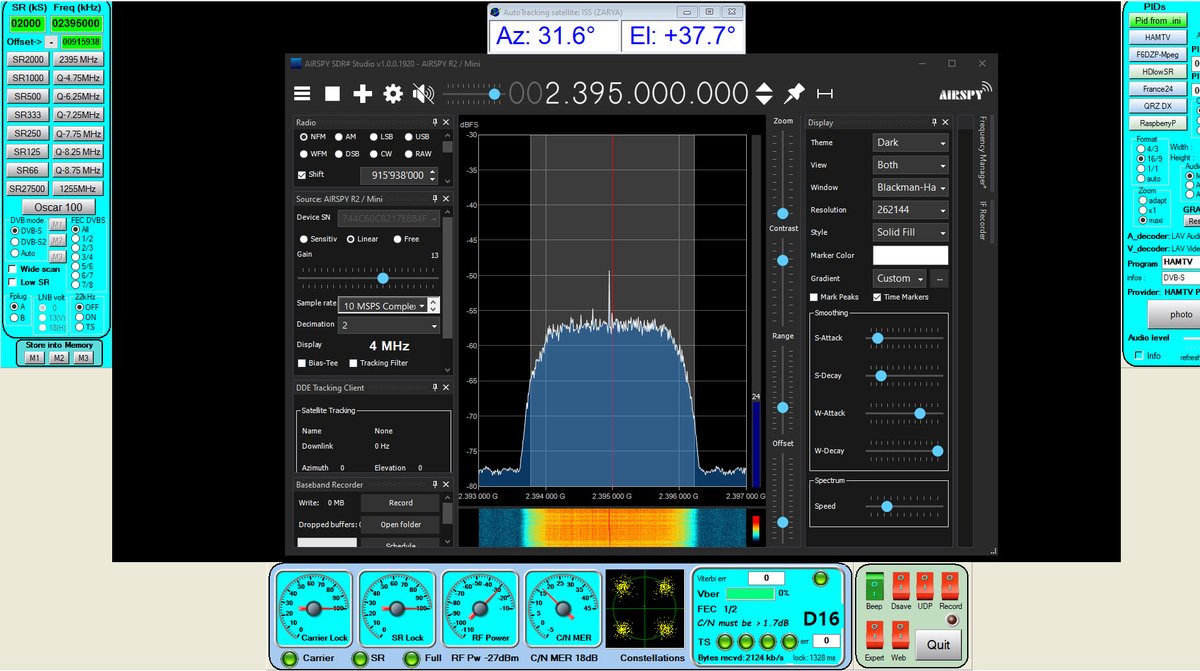Close the Display panel
The height and width of the screenshot is (671, 1200).
tap(946, 122)
